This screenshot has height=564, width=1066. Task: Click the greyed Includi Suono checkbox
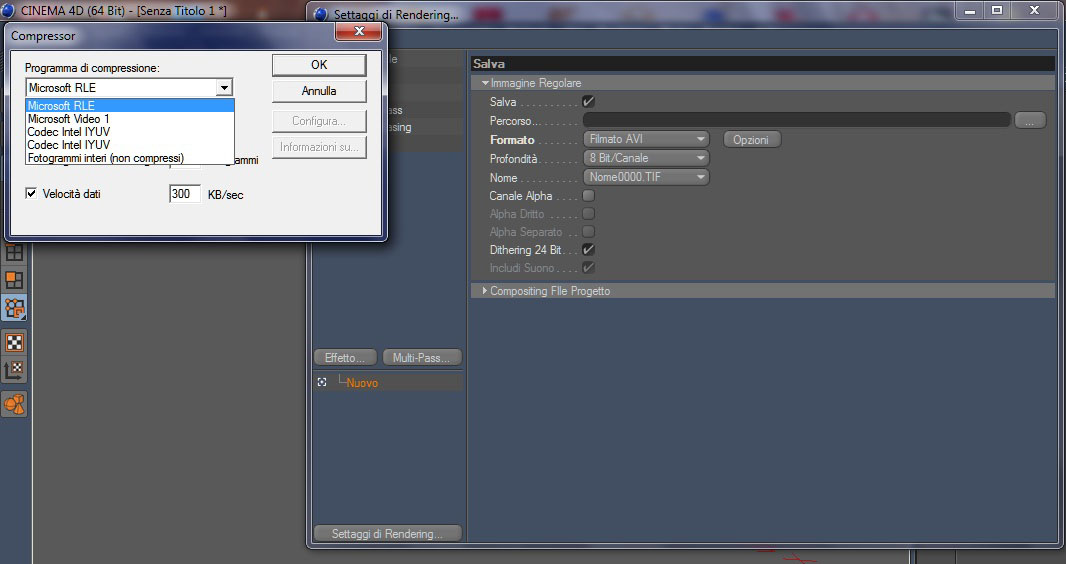[x=589, y=268]
